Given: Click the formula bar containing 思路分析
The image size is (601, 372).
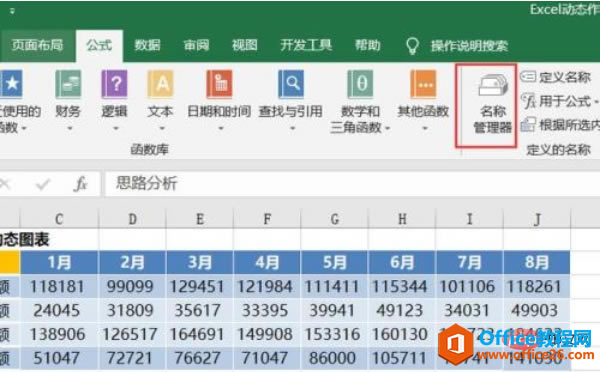Looking at the screenshot, I should 352,184.
